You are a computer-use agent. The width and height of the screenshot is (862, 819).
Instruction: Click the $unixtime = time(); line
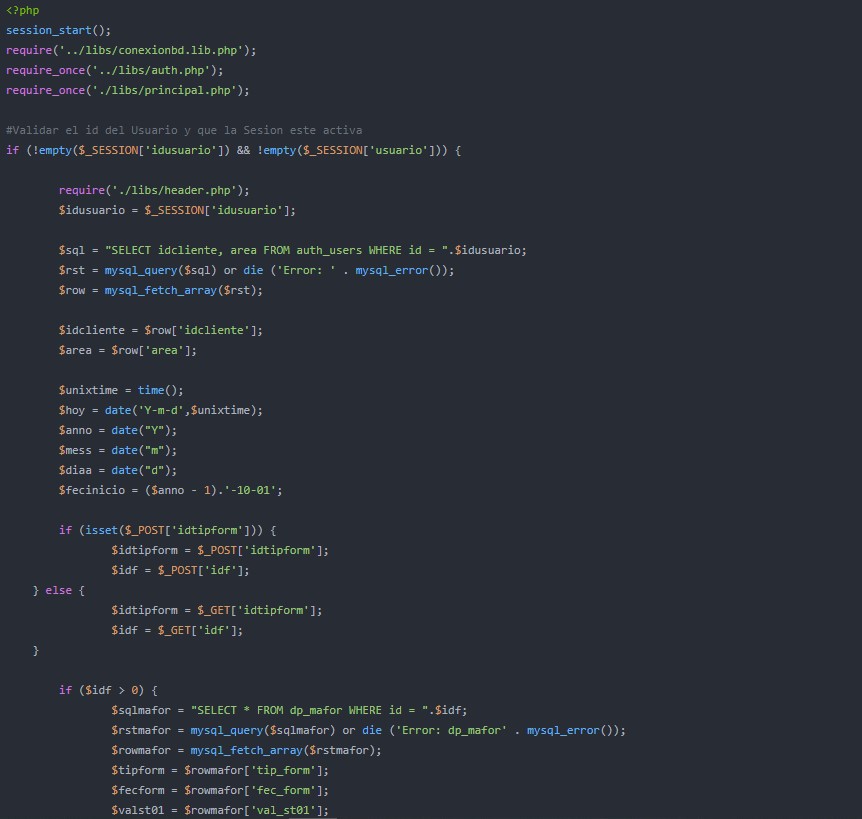[x=121, y=390]
